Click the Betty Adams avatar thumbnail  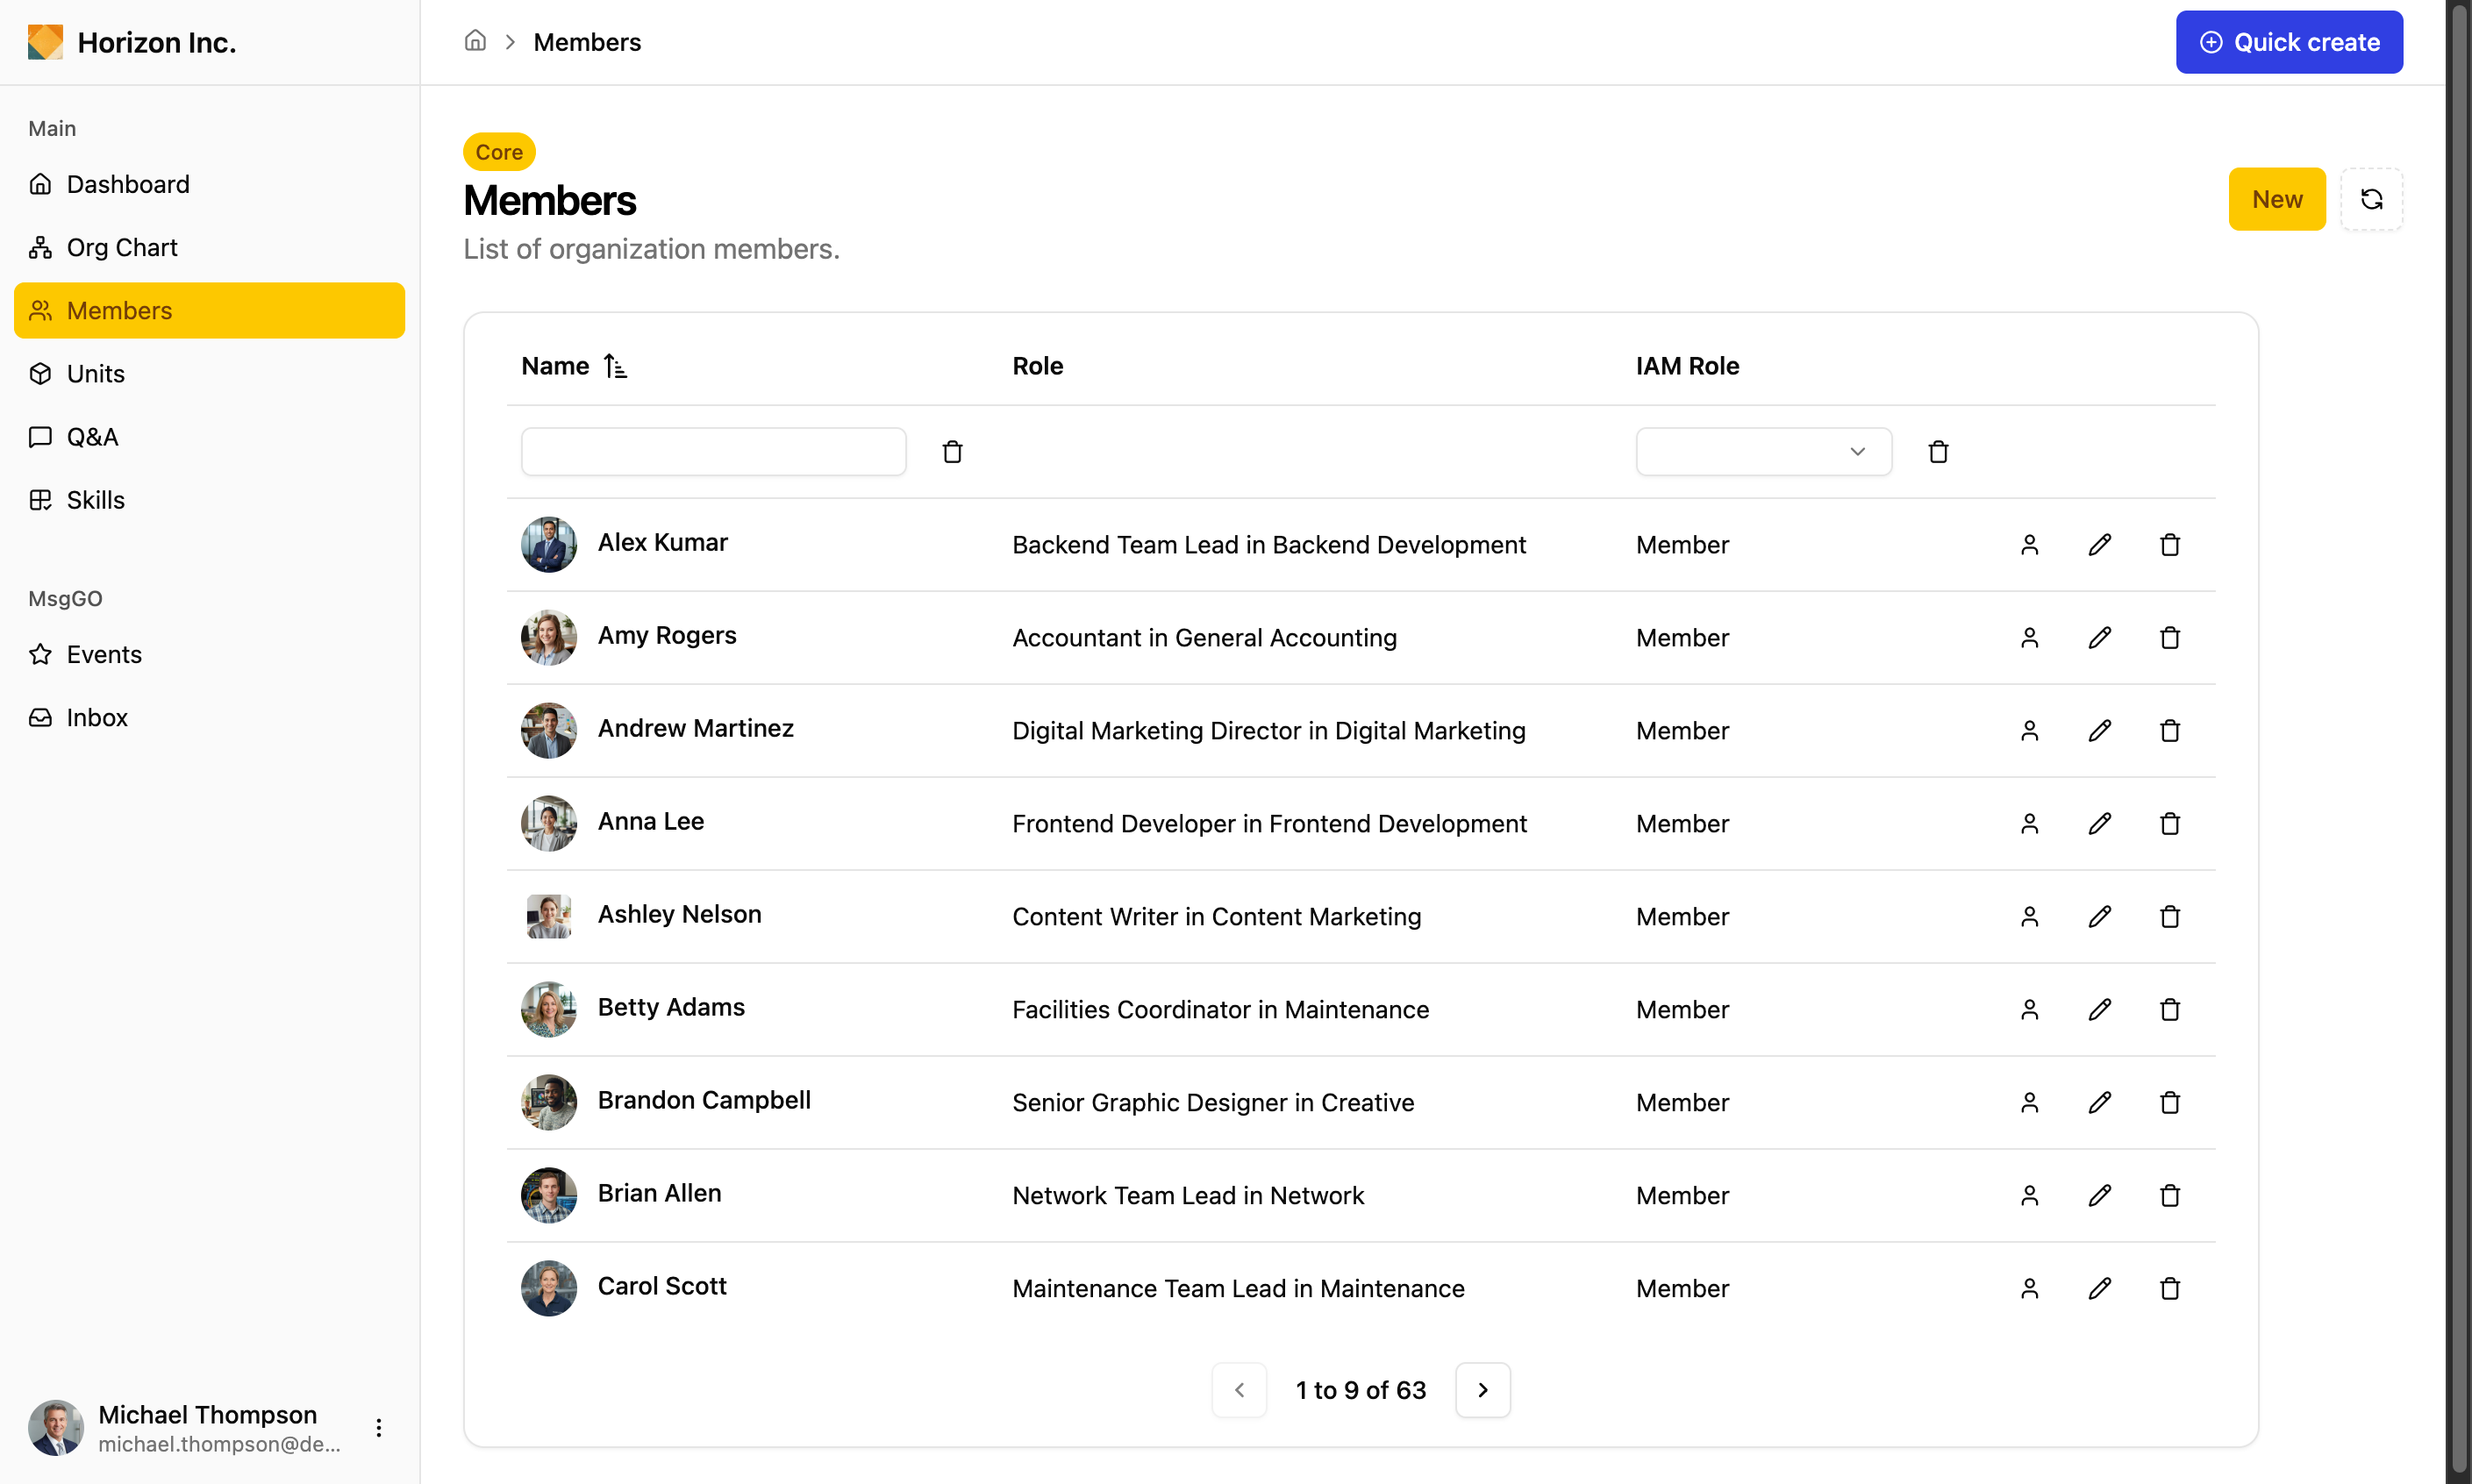549,1009
